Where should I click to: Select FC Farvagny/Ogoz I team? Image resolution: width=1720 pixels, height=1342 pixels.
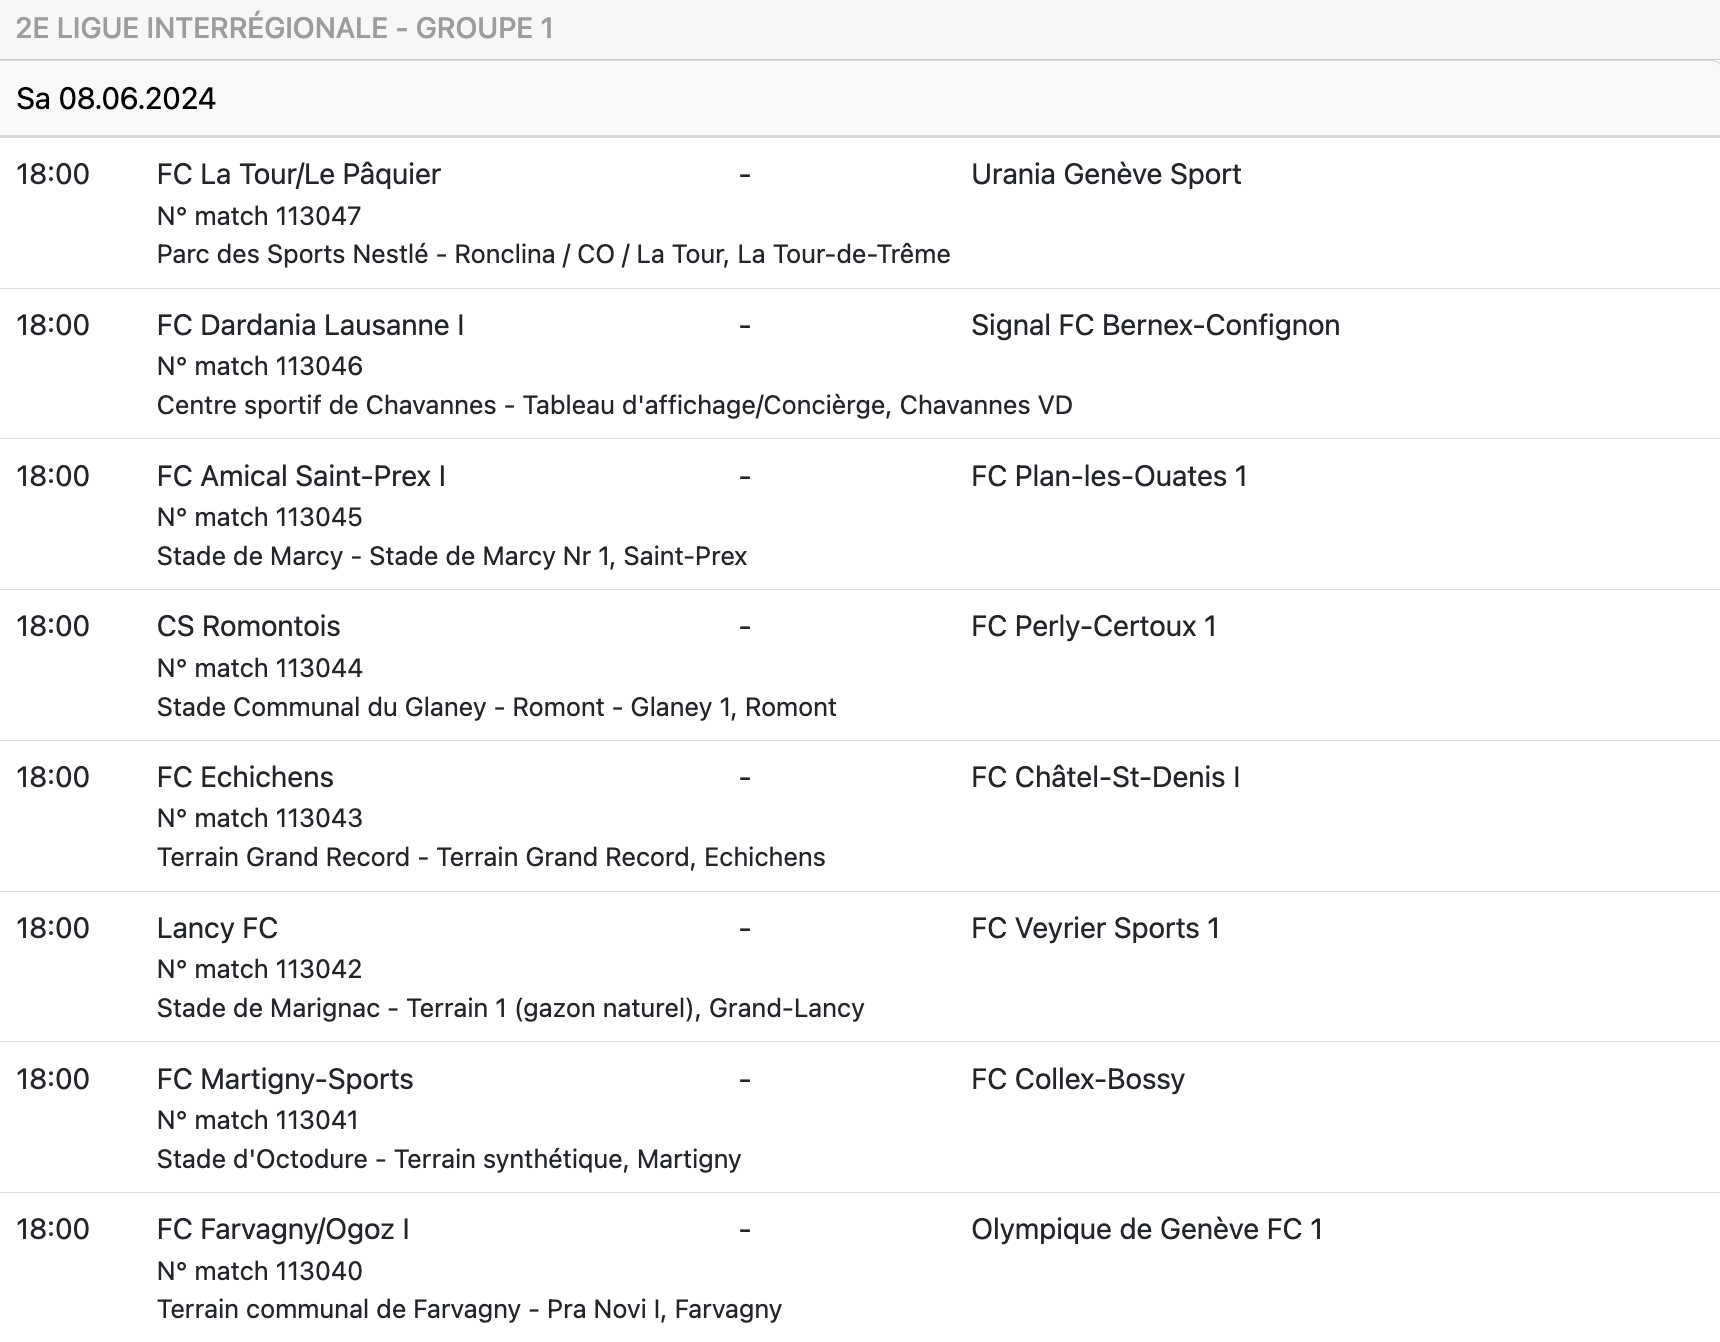point(283,1229)
